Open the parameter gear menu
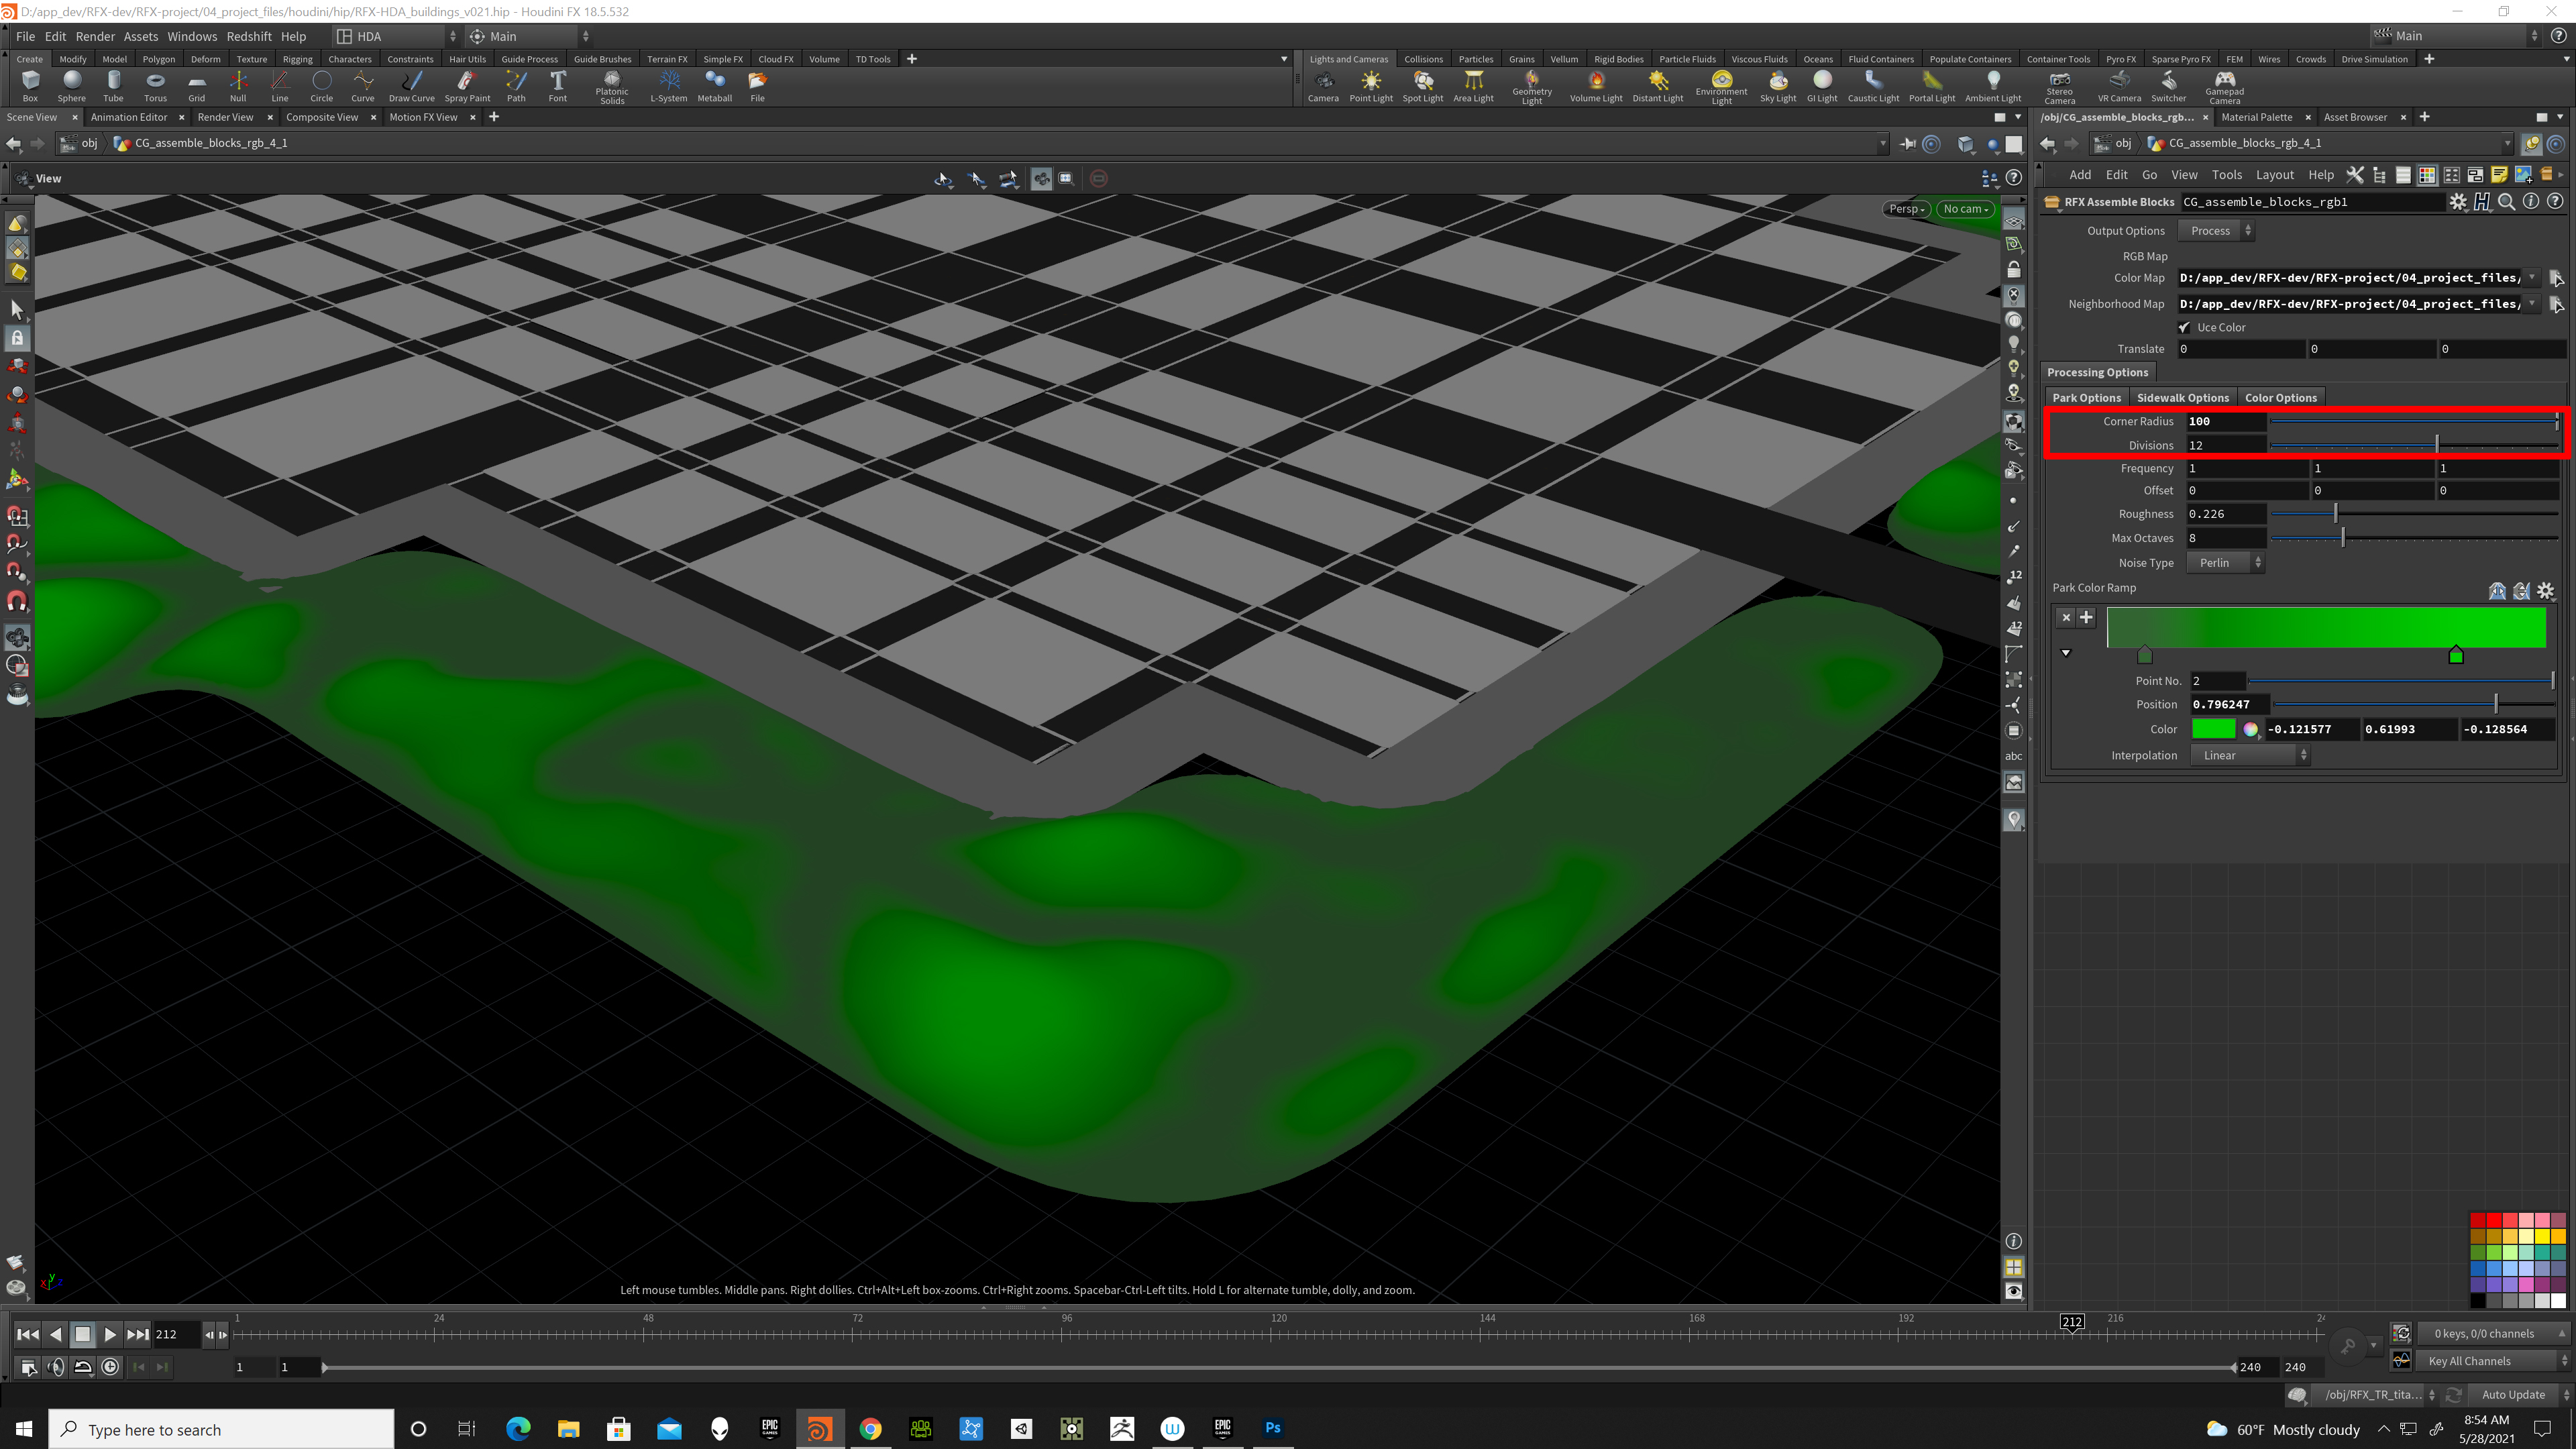Screen dimensions: 2576x1449 click(x=2458, y=202)
